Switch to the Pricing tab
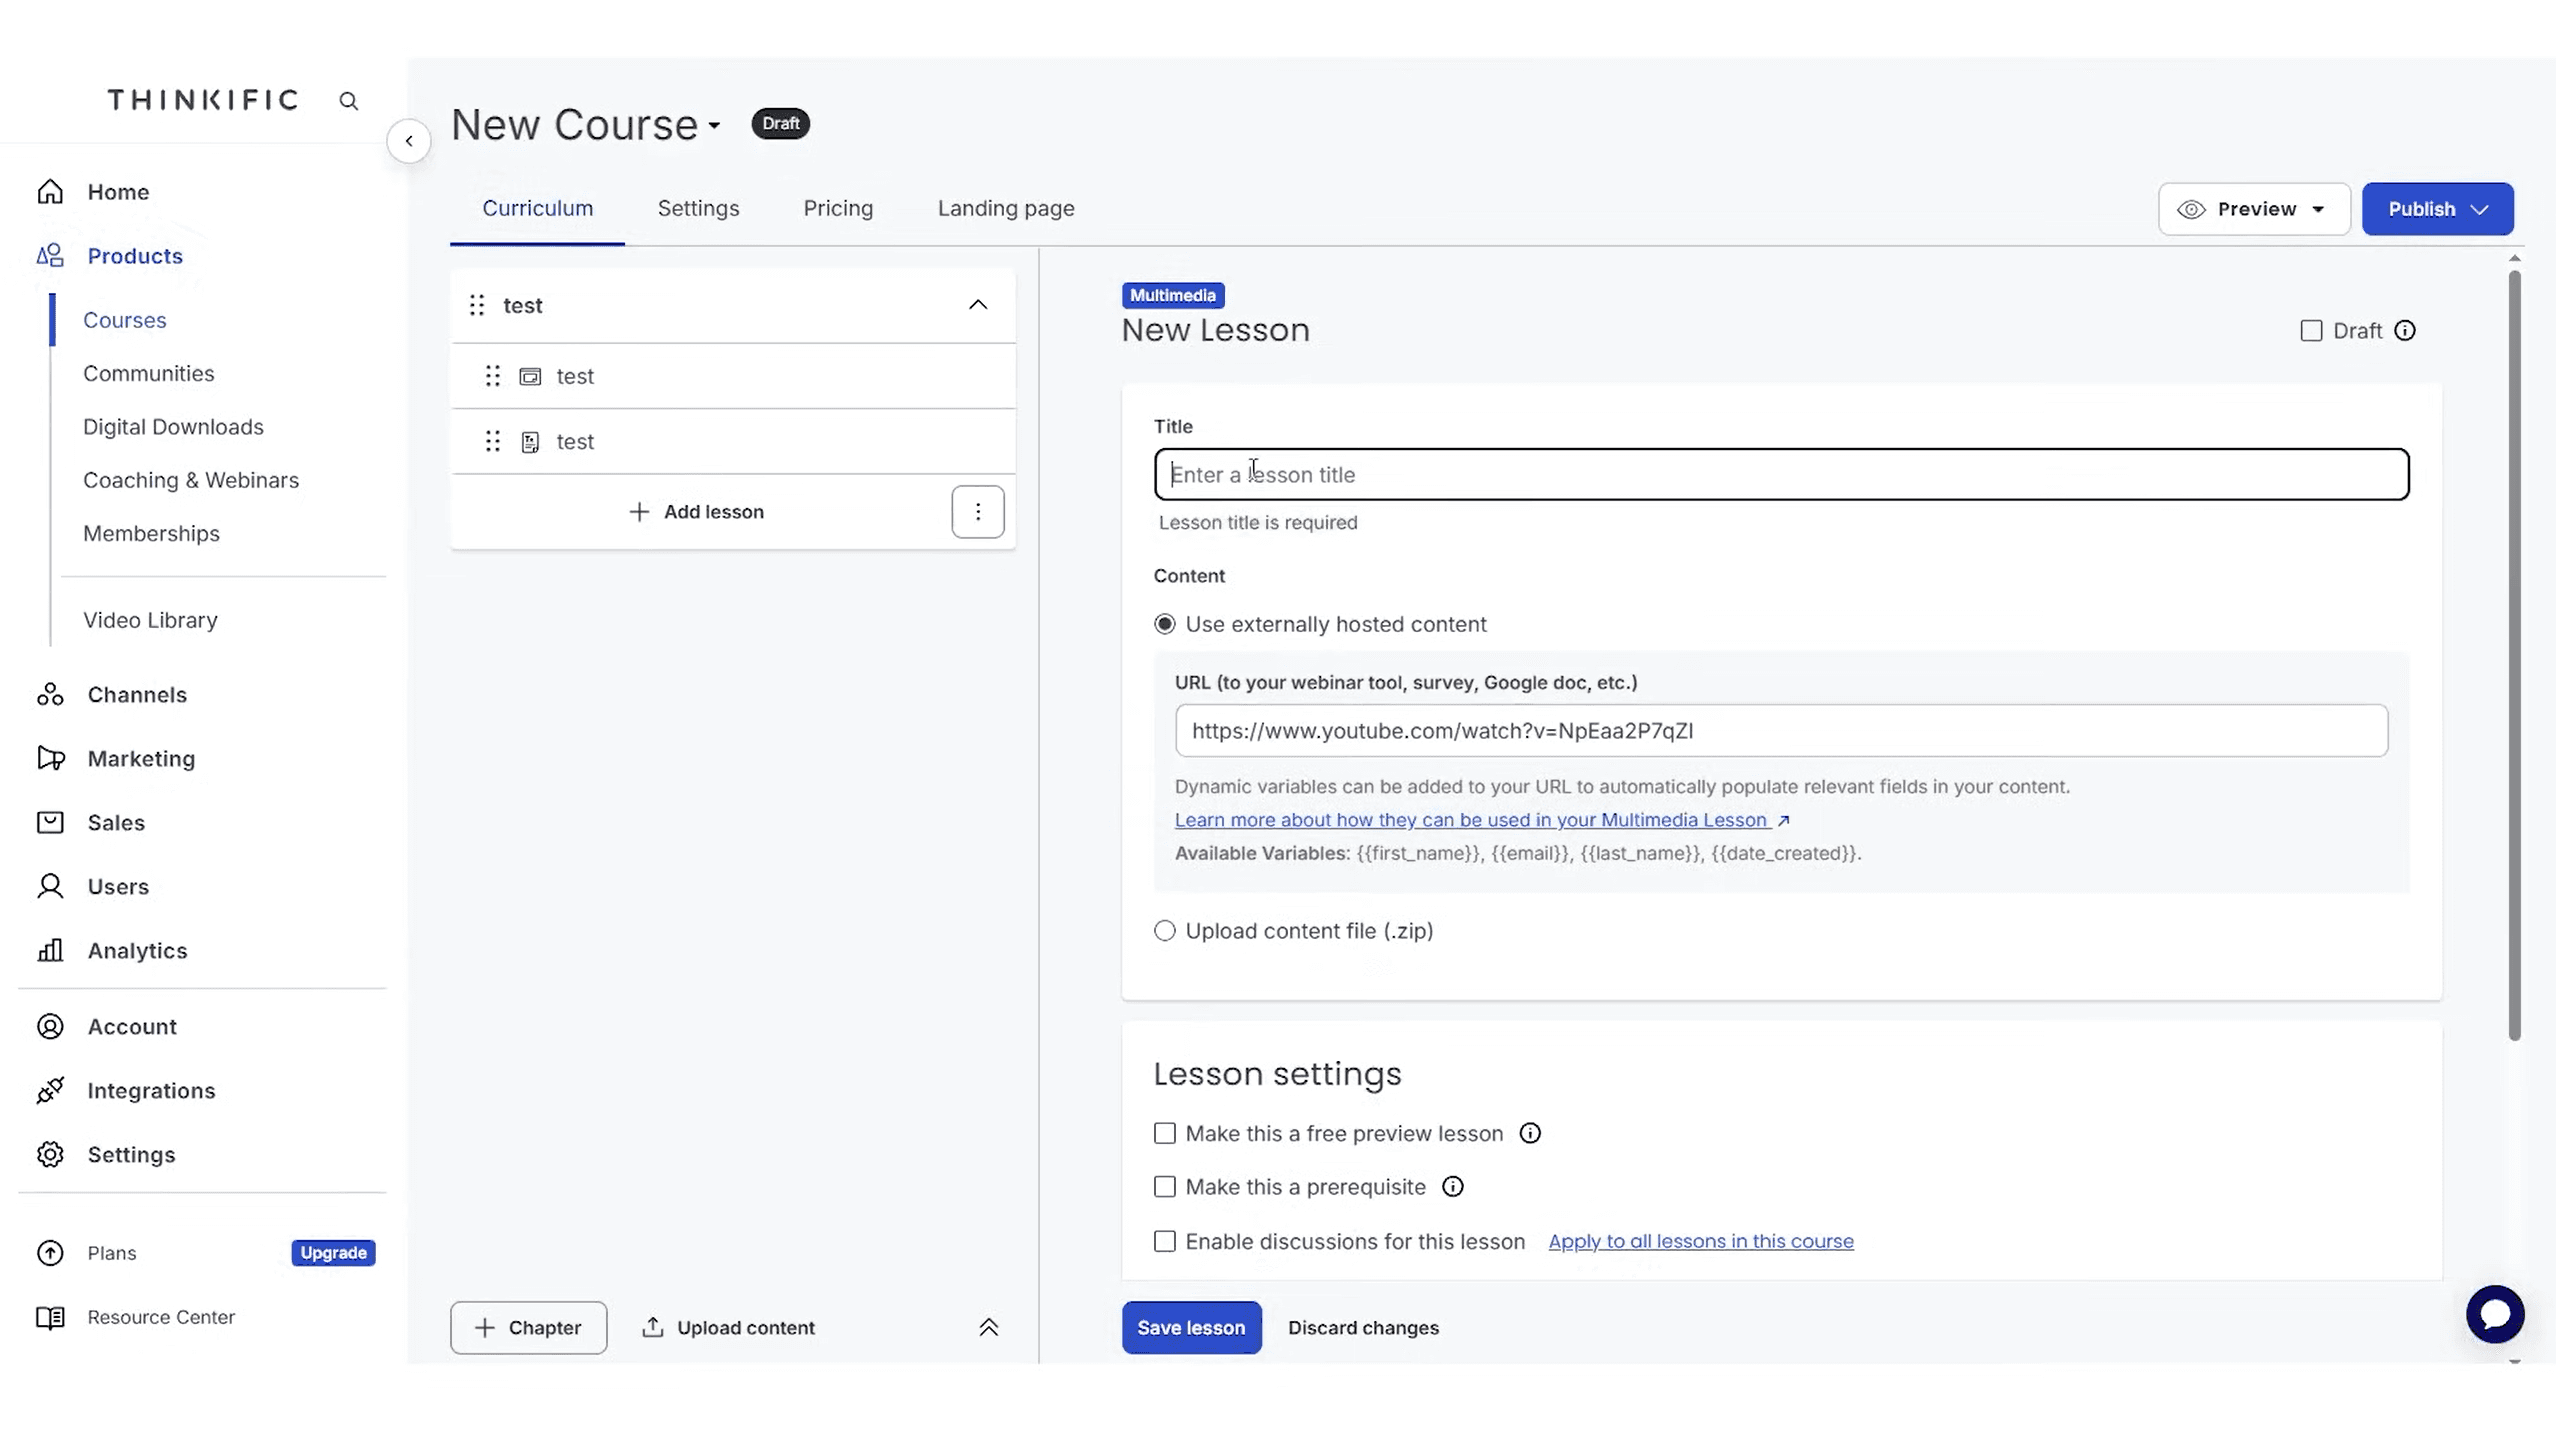The image size is (2556, 1435). coord(837,208)
